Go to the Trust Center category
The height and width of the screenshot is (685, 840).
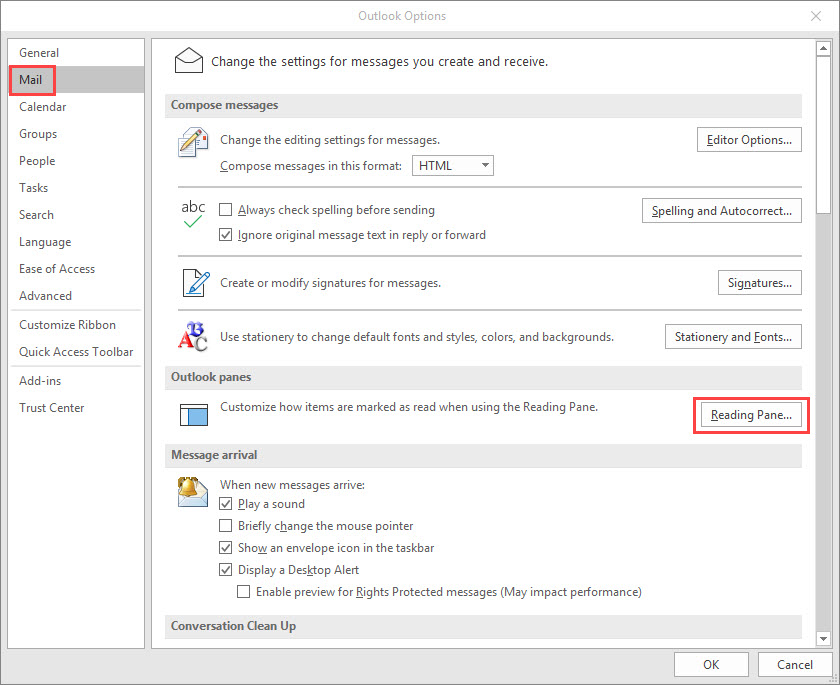click(76, 408)
